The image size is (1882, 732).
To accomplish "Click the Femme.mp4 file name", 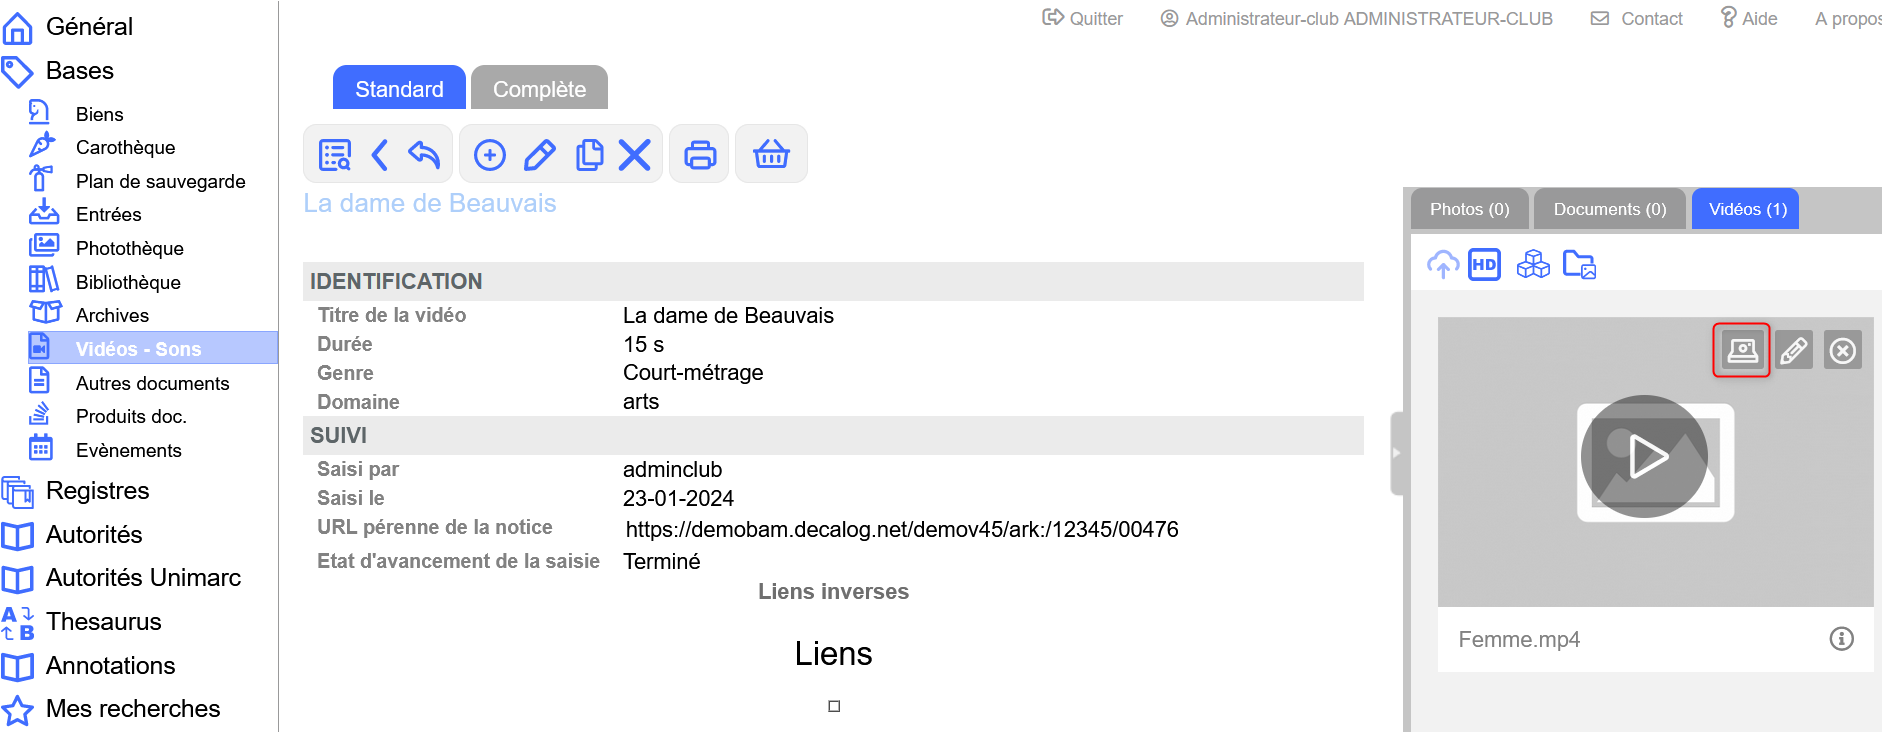I will [1519, 639].
